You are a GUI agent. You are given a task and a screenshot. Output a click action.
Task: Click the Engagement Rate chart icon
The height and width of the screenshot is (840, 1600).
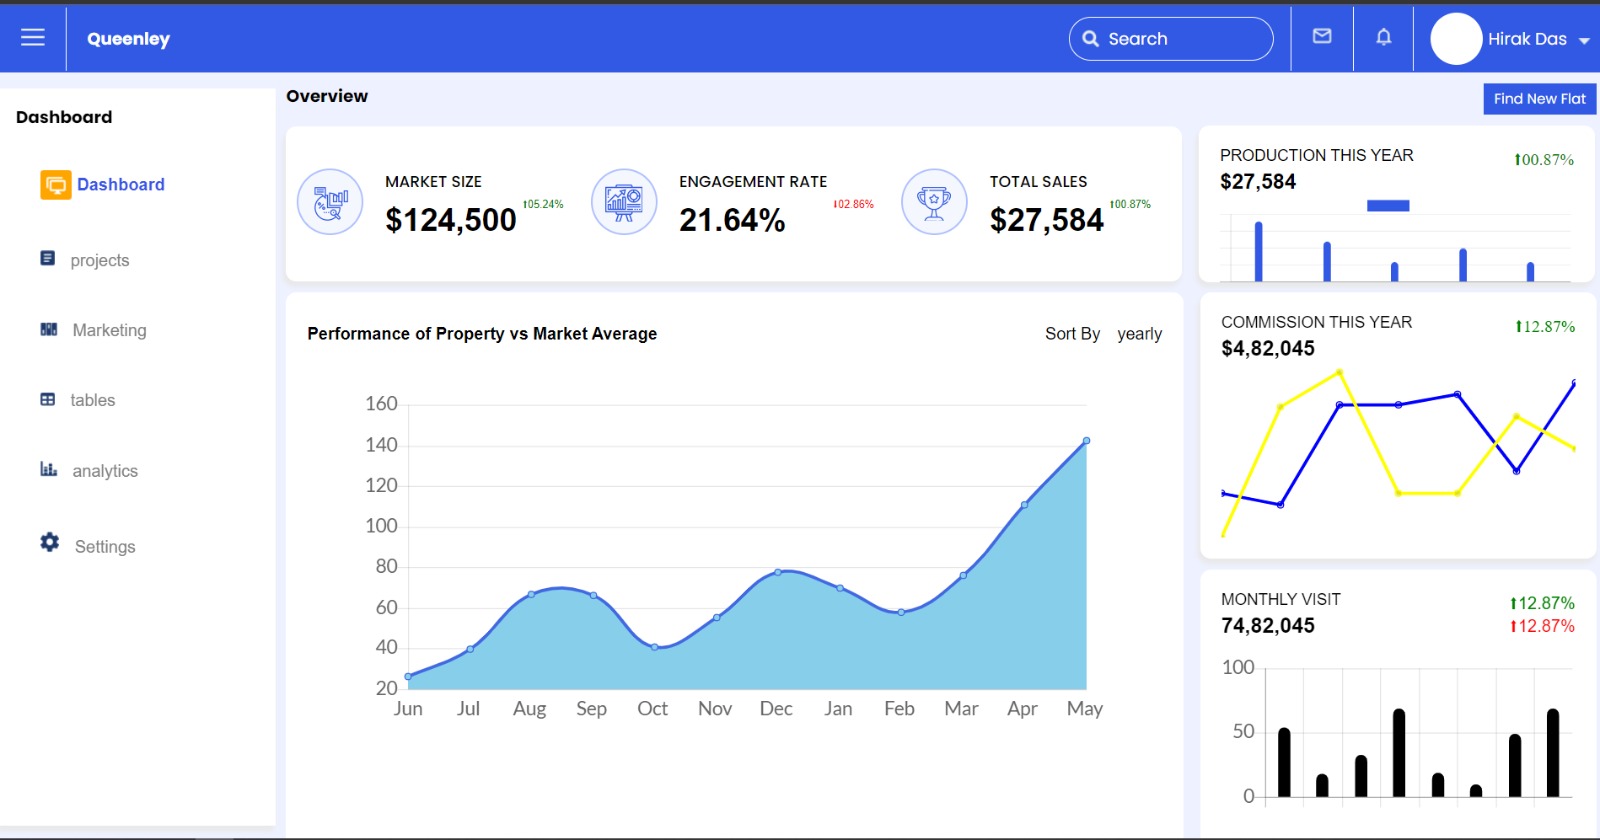point(624,202)
